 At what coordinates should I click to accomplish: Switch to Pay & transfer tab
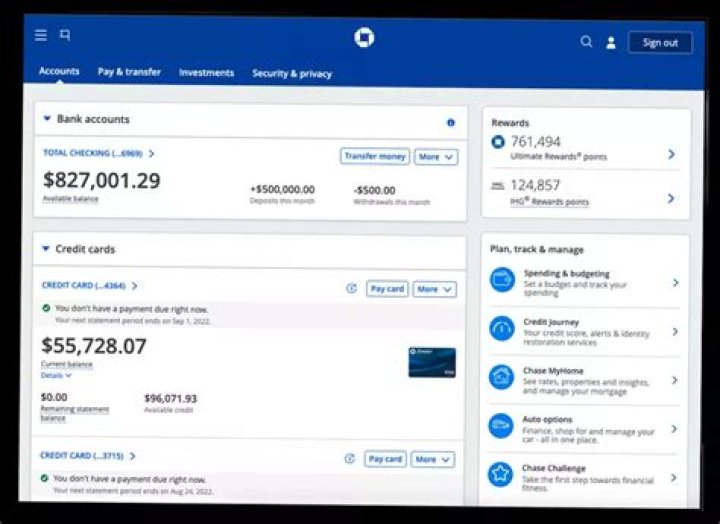click(x=129, y=72)
